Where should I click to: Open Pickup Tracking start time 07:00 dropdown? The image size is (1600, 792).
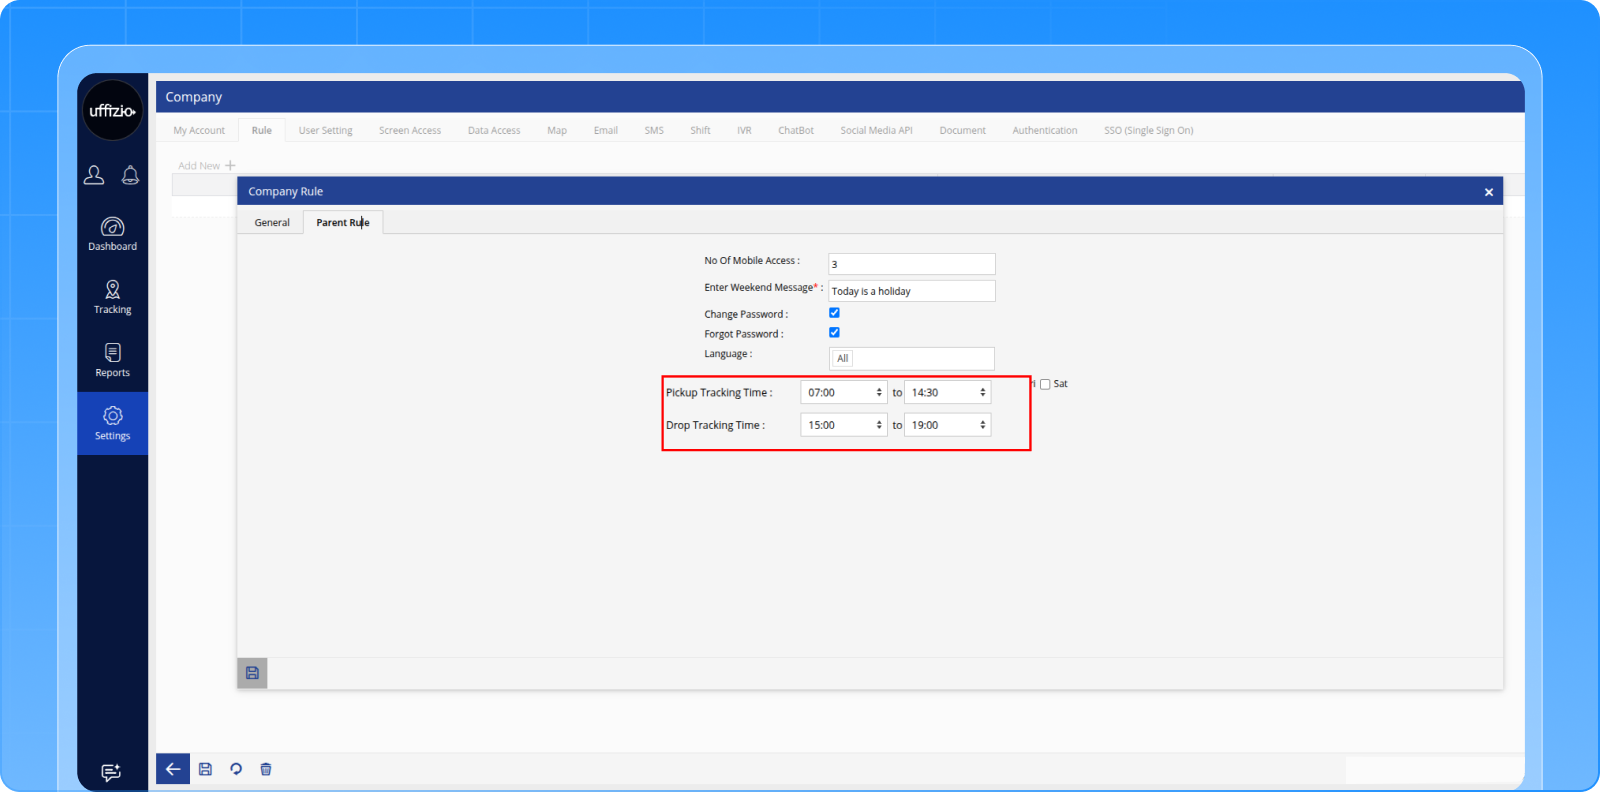point(843,393)
